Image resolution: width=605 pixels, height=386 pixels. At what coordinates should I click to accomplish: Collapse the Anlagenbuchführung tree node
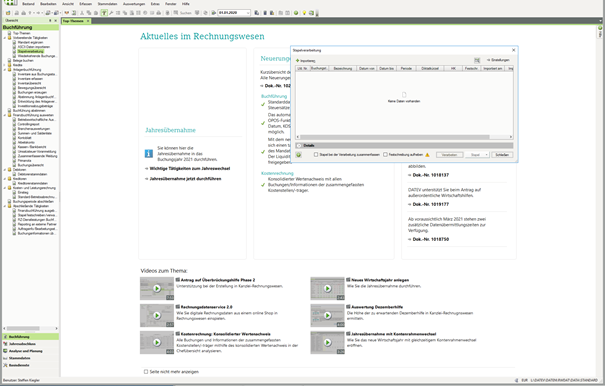click(5, 69)
